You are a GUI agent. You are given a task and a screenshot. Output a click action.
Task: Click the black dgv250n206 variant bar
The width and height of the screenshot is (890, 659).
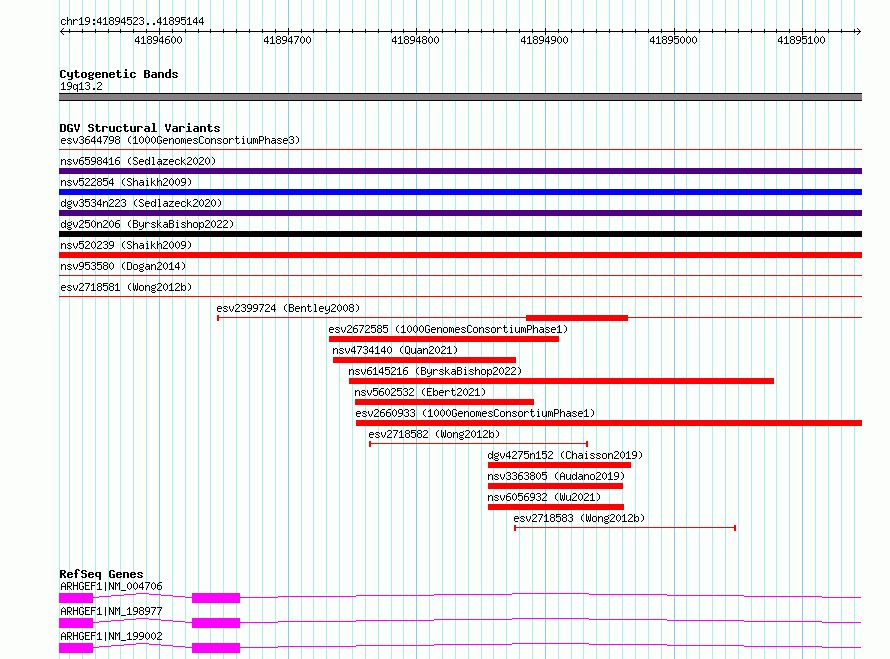click(460, 234)
